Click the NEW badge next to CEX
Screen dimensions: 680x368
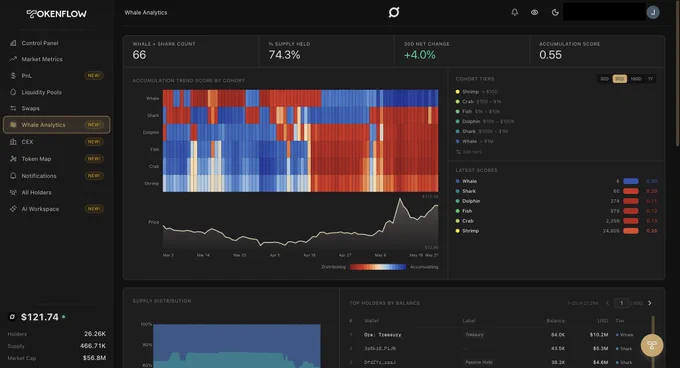94,142
